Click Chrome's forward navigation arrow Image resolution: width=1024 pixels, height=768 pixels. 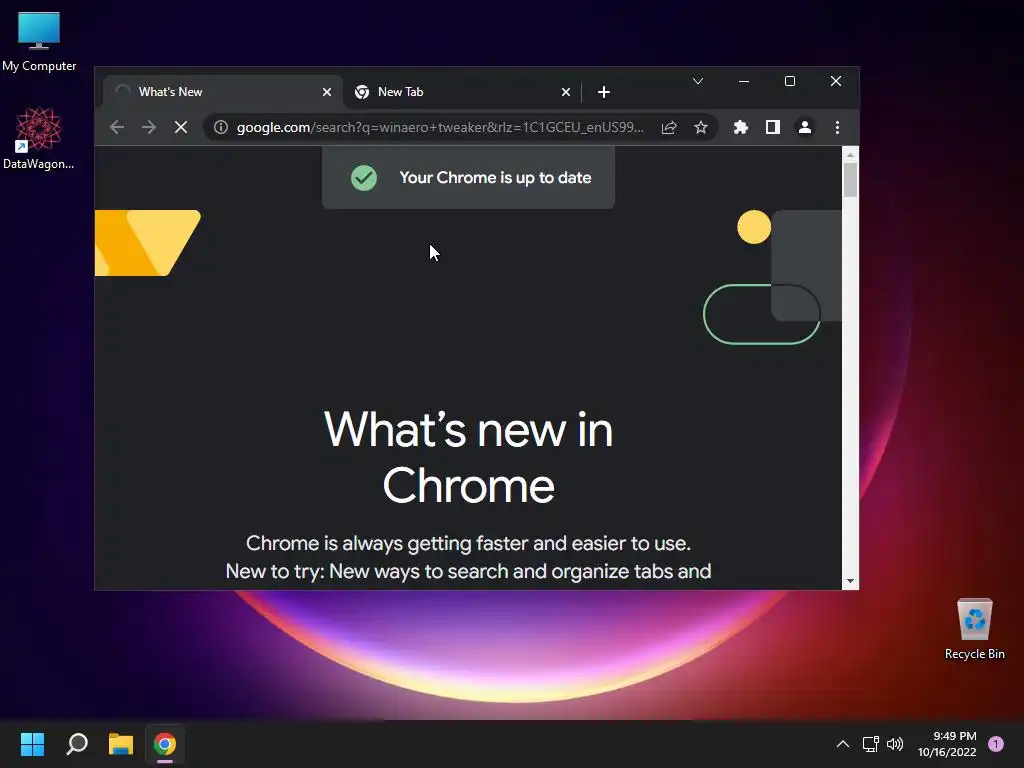tap(149, 127)
